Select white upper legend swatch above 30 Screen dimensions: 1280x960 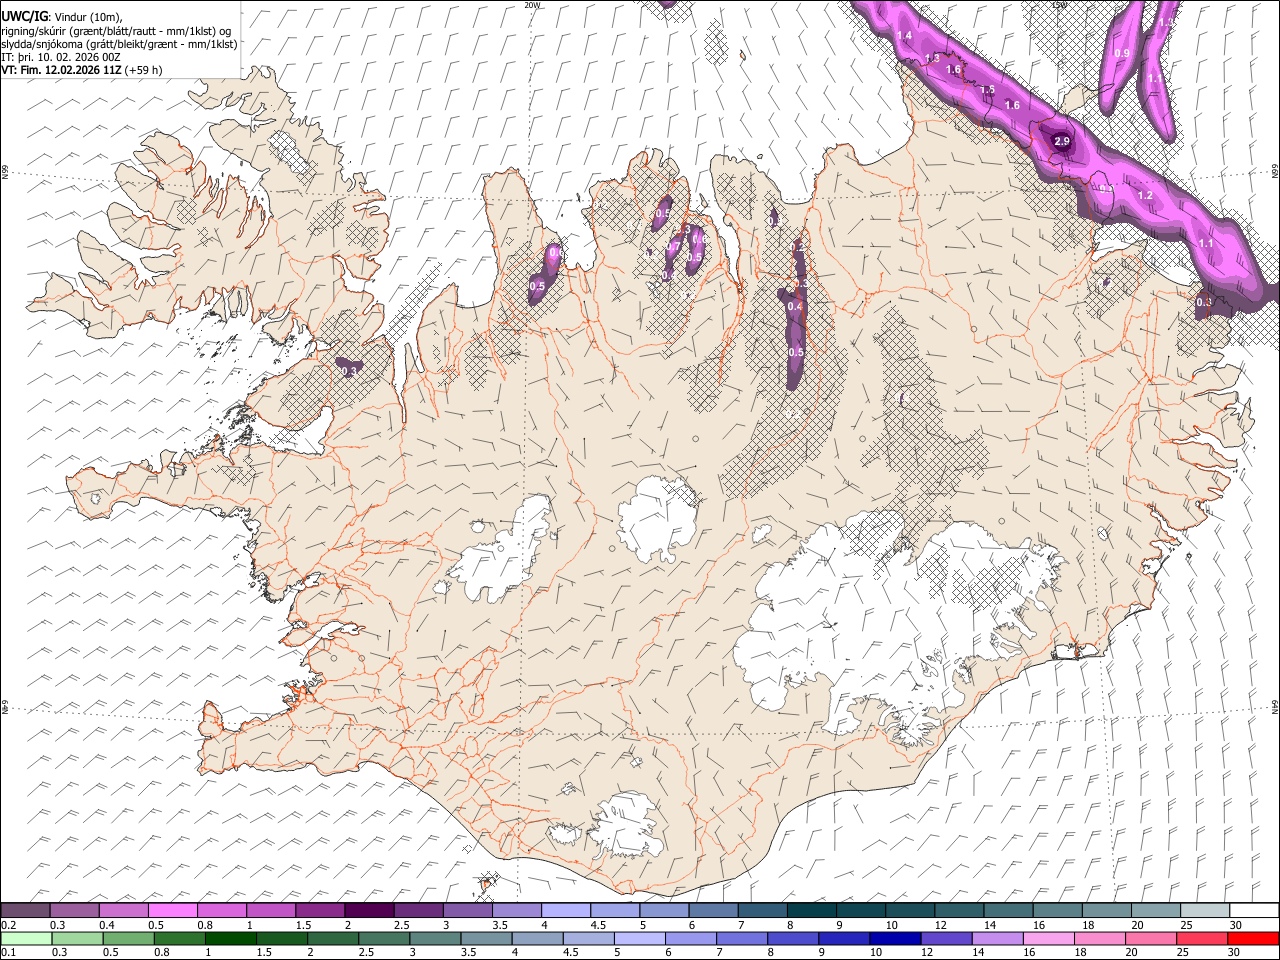point(1254,910)
